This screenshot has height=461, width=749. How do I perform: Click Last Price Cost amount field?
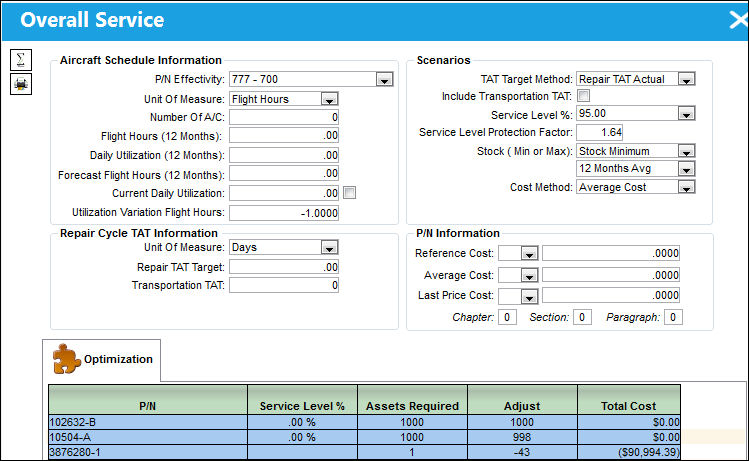click(611, 295)
